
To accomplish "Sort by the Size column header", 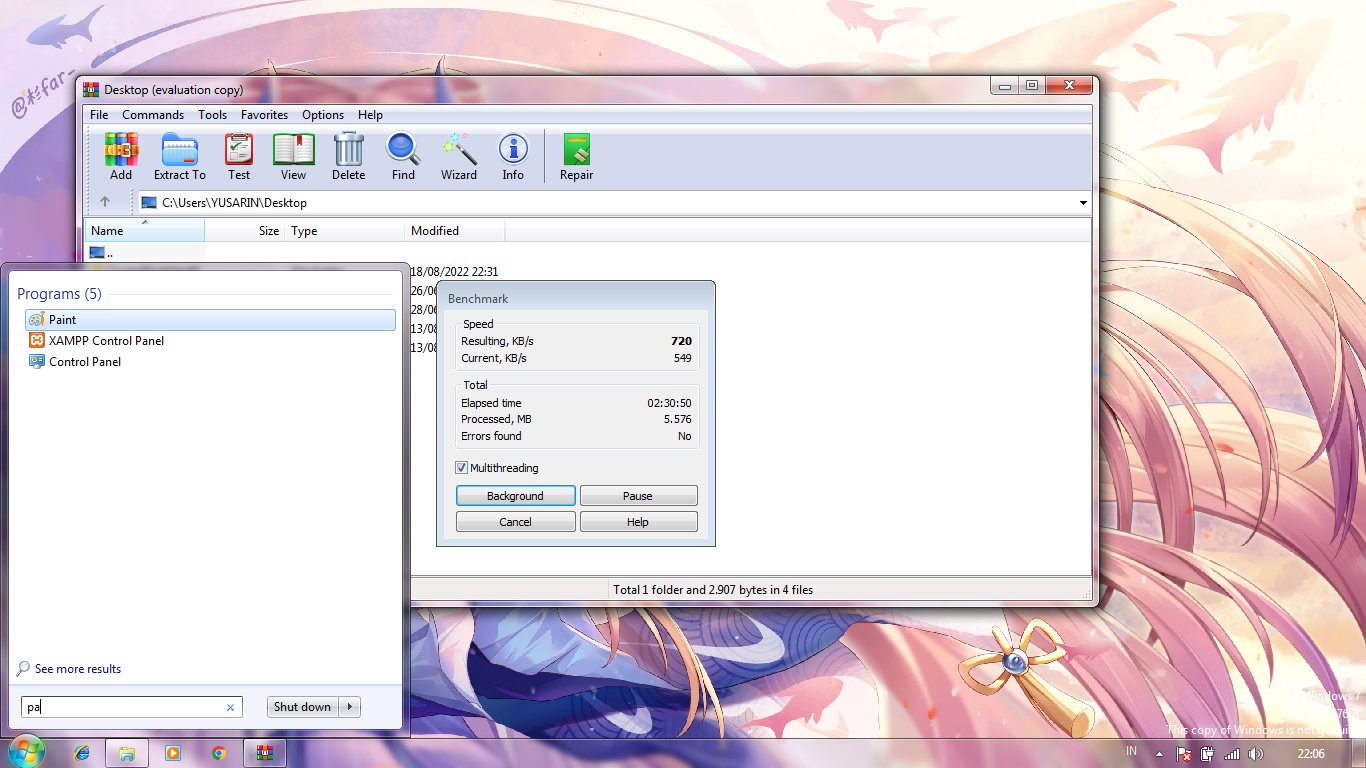I will (245, 231).
